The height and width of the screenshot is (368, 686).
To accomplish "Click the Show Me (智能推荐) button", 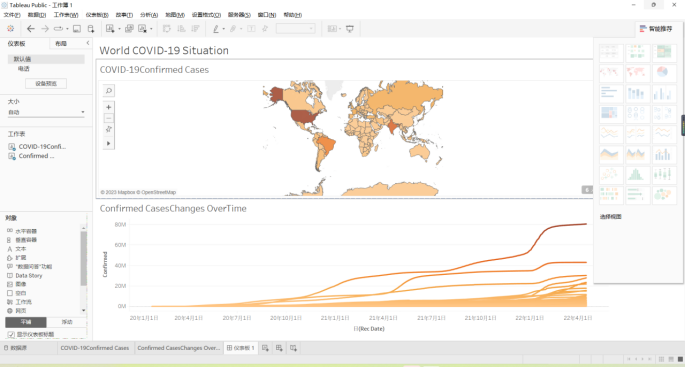I will pyautogui.click(x=656, y=29).
